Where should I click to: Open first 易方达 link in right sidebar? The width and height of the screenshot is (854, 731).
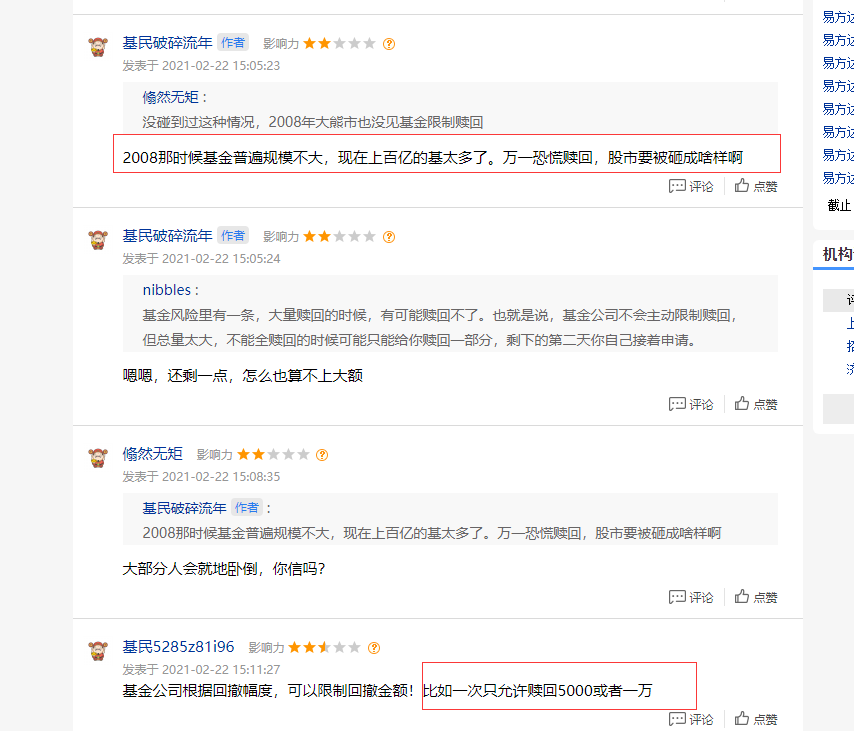tap(838, 17)
